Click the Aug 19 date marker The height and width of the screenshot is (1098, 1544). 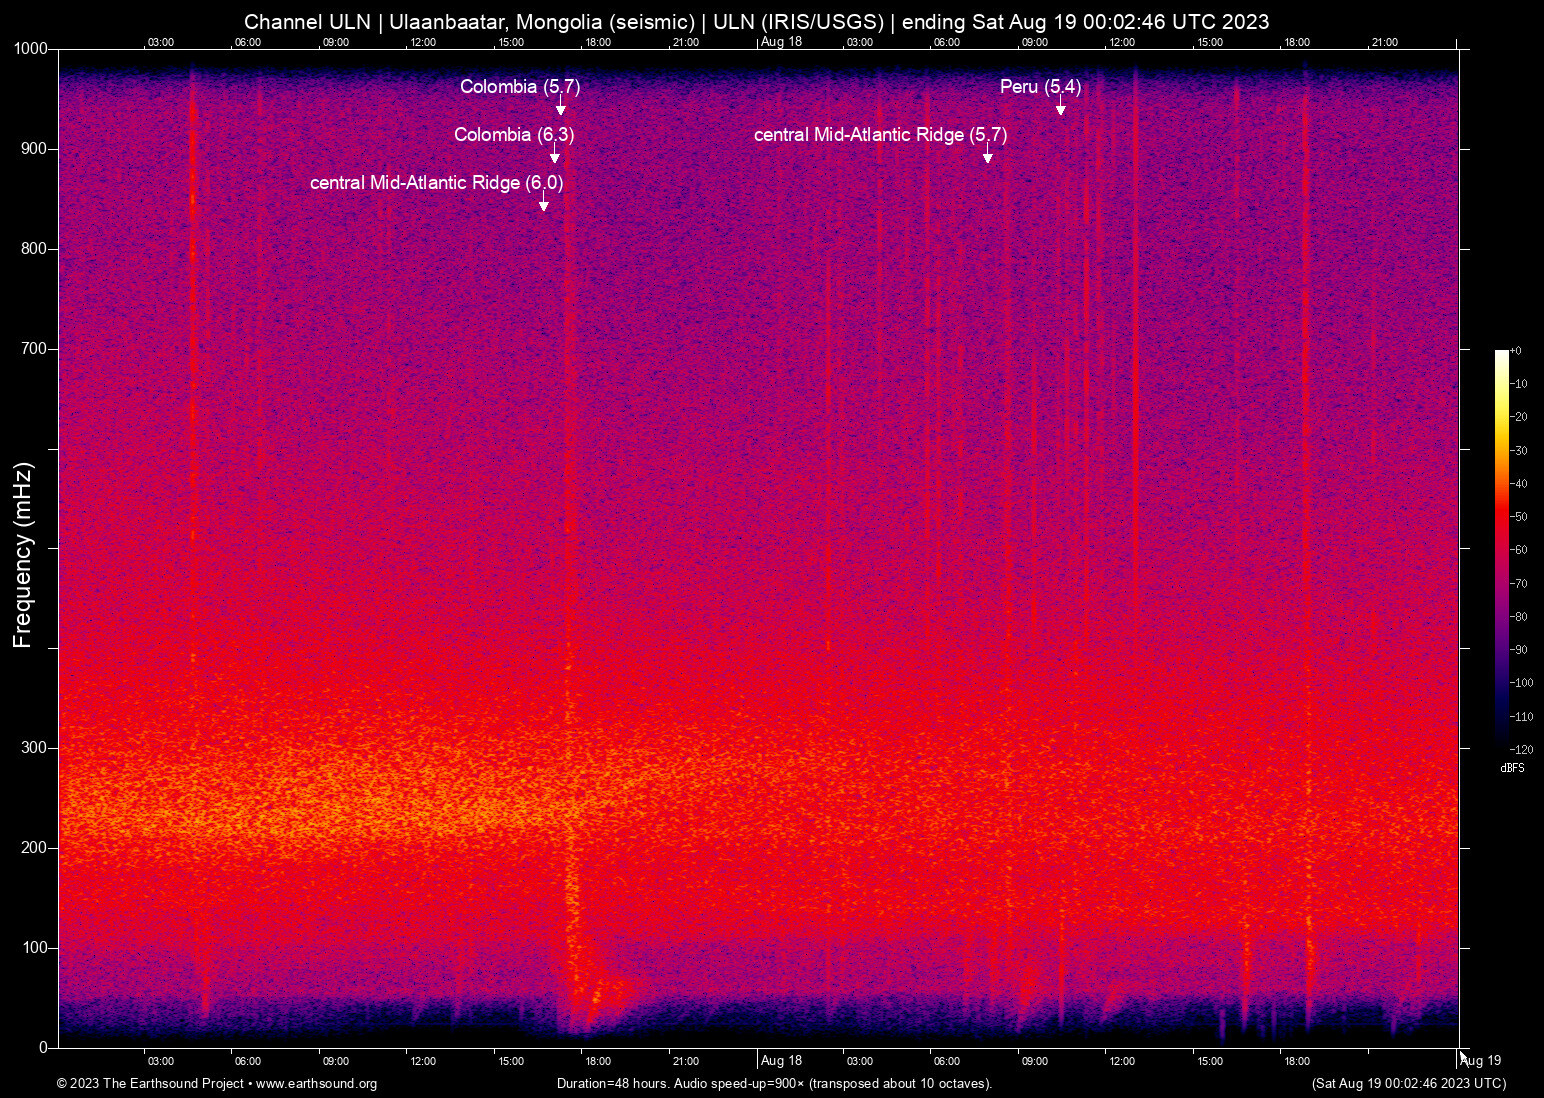click(1481, 1061)
